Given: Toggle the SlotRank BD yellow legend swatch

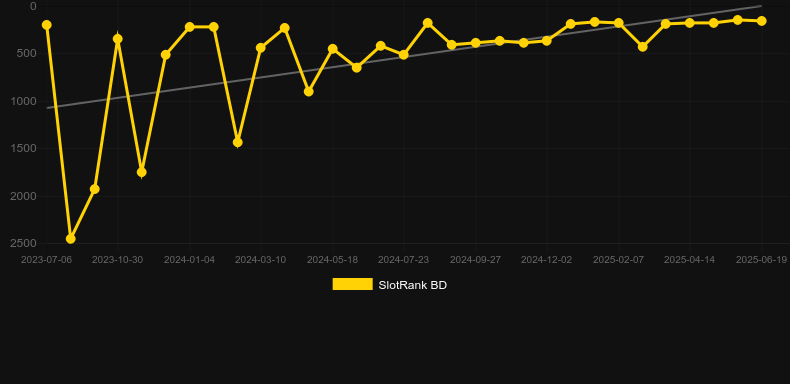Looking at the screenshot, I should coord(353,284).
